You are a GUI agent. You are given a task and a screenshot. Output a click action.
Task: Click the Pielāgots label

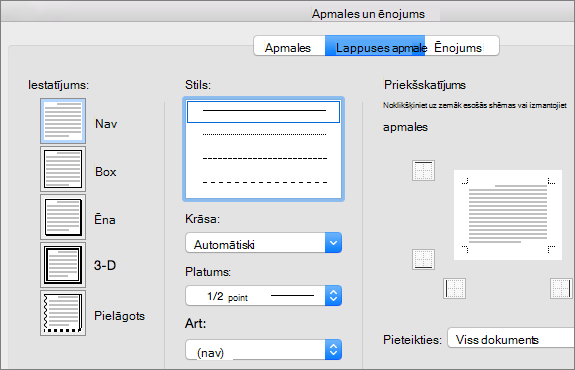[120, 316]
